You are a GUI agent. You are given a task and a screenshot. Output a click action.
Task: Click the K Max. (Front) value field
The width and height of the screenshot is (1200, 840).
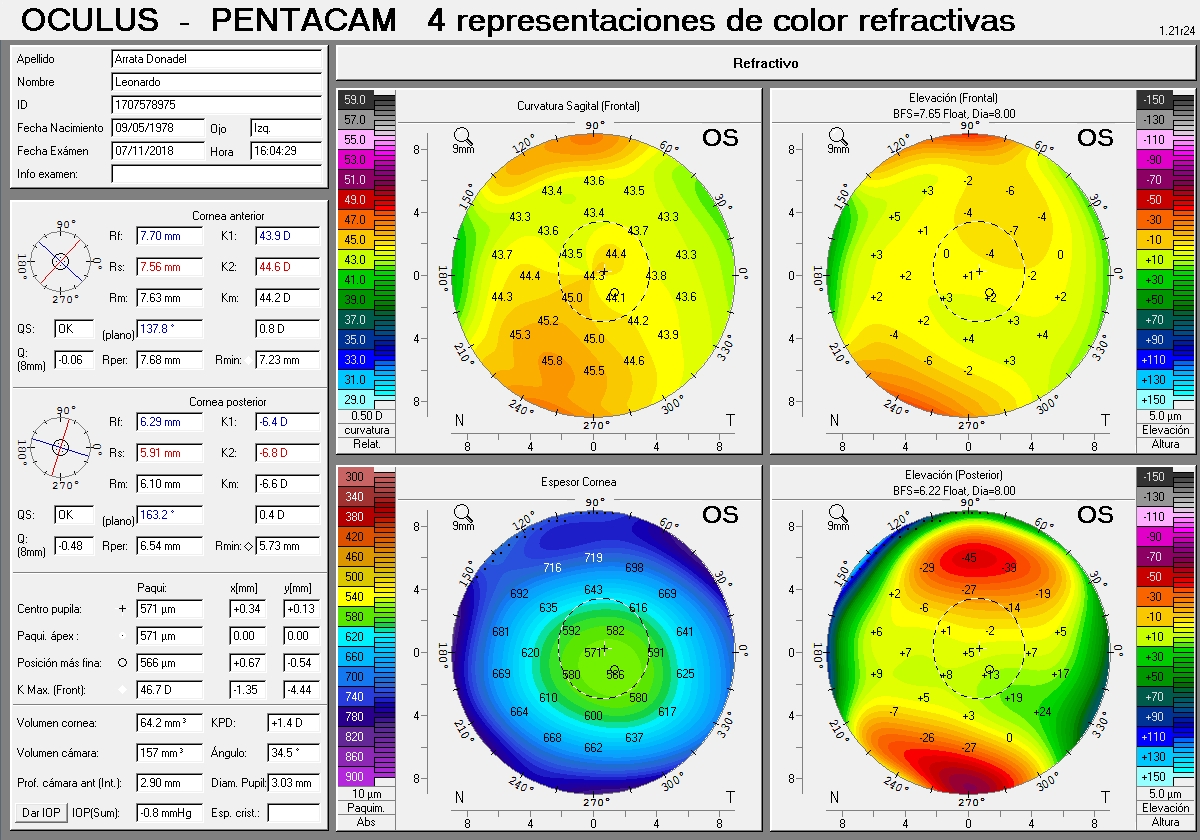(169, 690)
